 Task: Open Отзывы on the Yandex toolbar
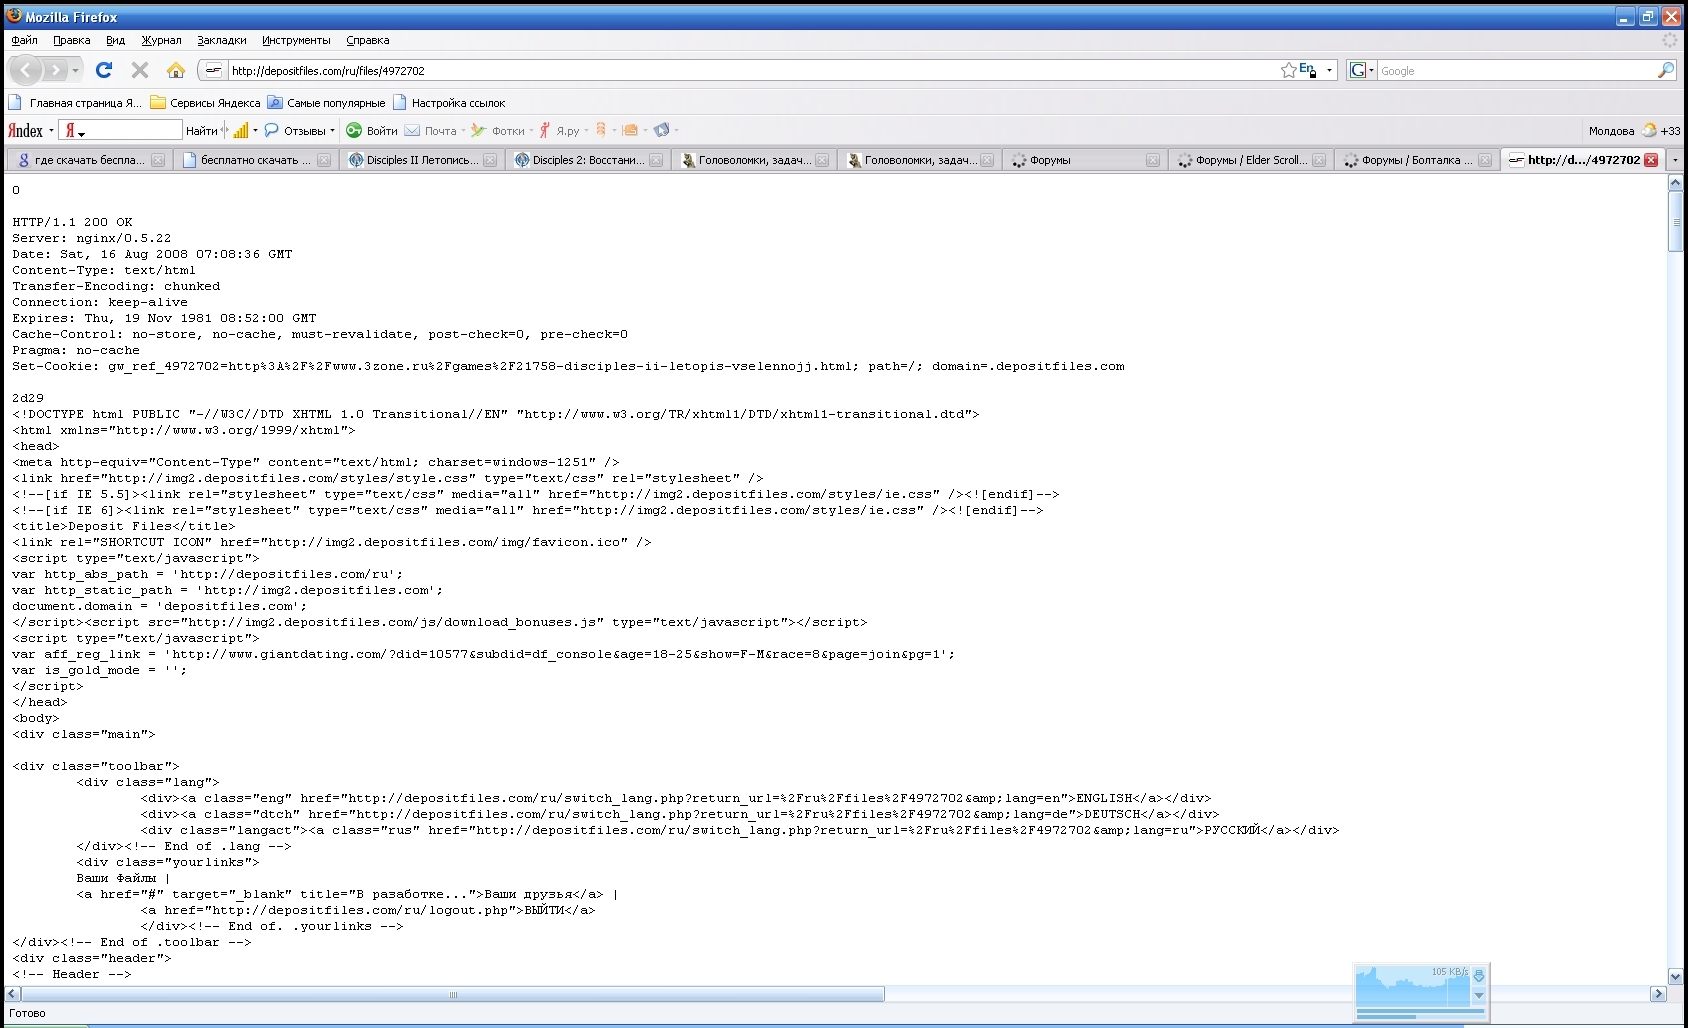point(297,131)
